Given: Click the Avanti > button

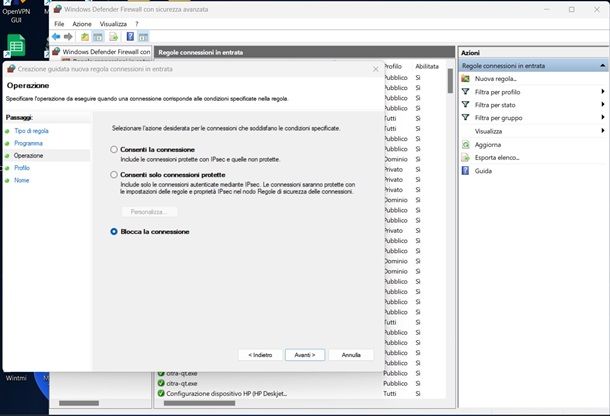Looking at the screenshot, I should (305, 355).
